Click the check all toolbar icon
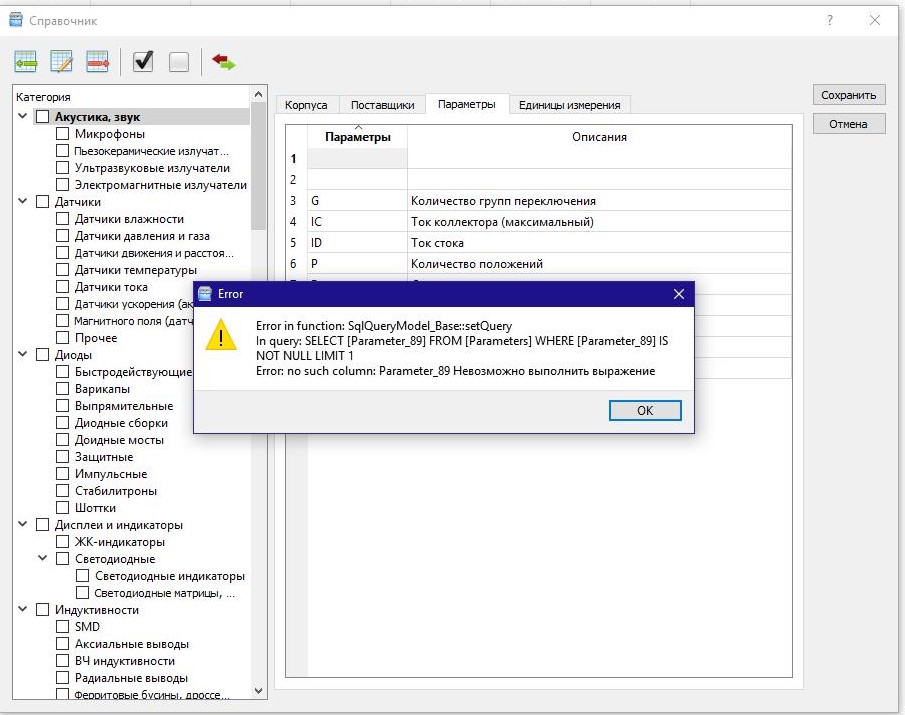 pos(143,62)
